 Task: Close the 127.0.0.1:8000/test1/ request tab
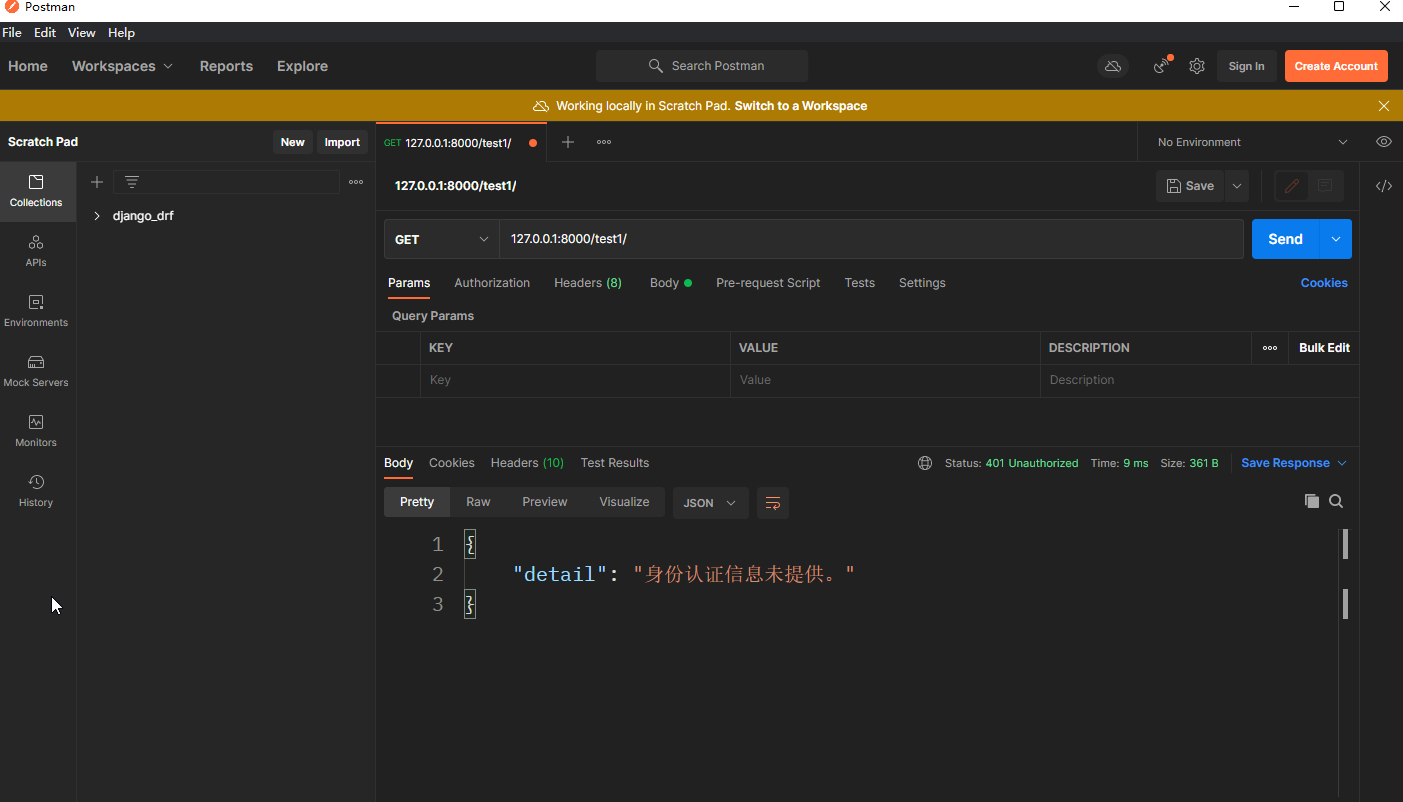[x=533, y=143]
